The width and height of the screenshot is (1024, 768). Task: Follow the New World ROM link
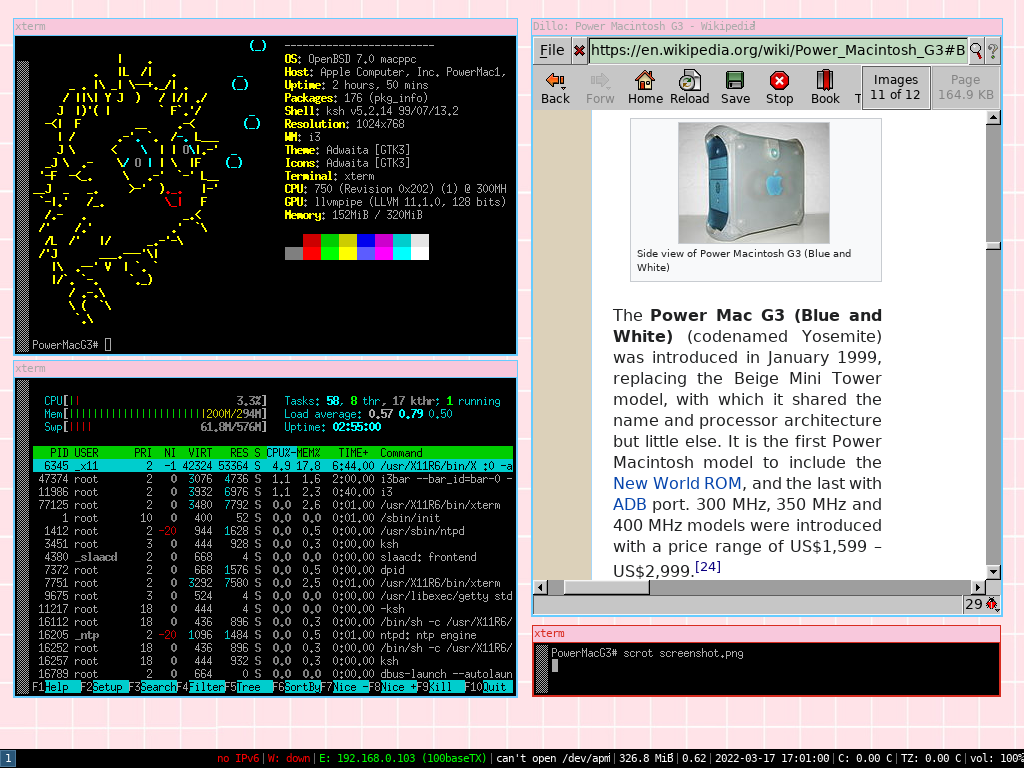coord(677,483)
